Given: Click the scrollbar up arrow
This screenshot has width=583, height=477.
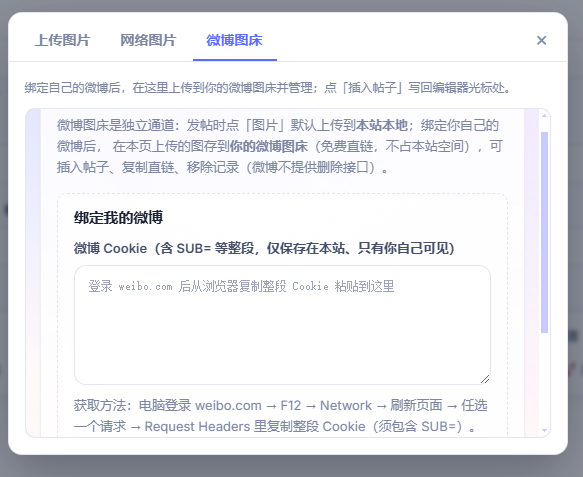Looking at the screenshot, I should 544,116.
